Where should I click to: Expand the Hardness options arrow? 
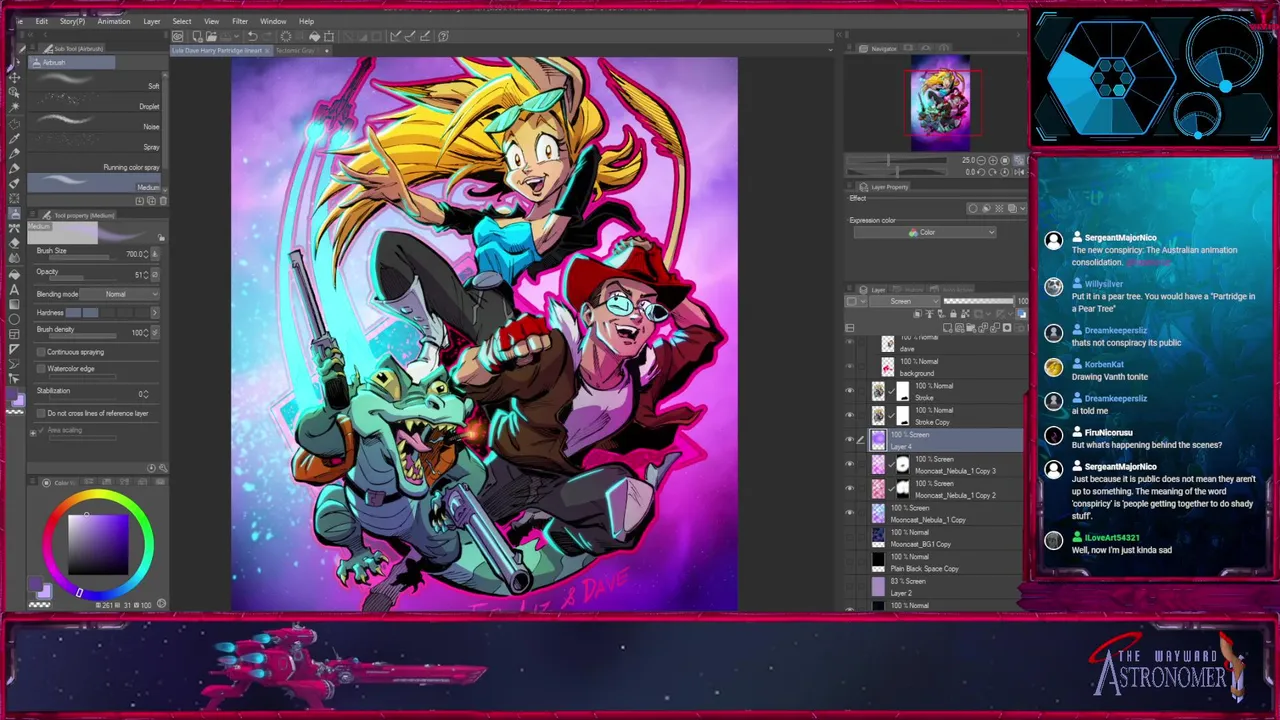coord(154,313)
